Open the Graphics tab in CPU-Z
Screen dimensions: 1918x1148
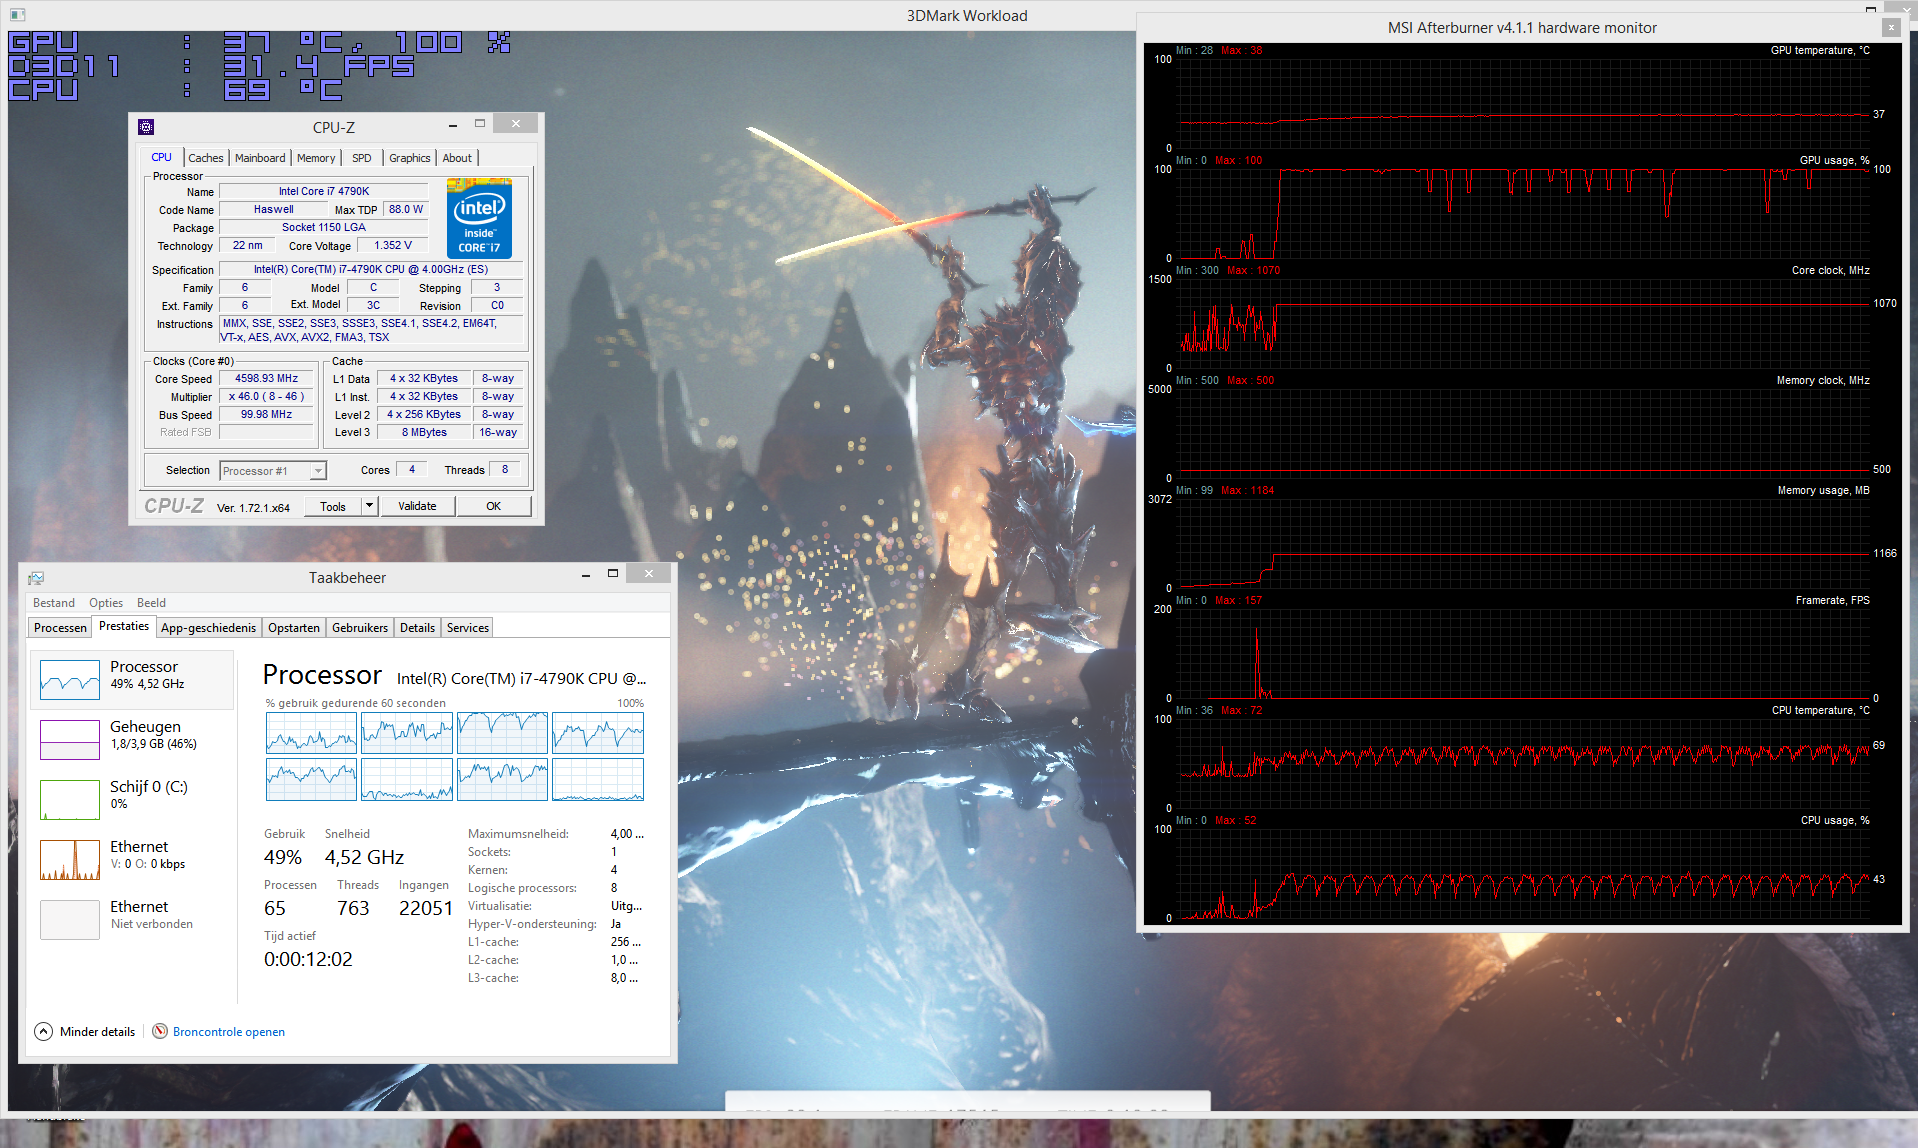point(410,158)
